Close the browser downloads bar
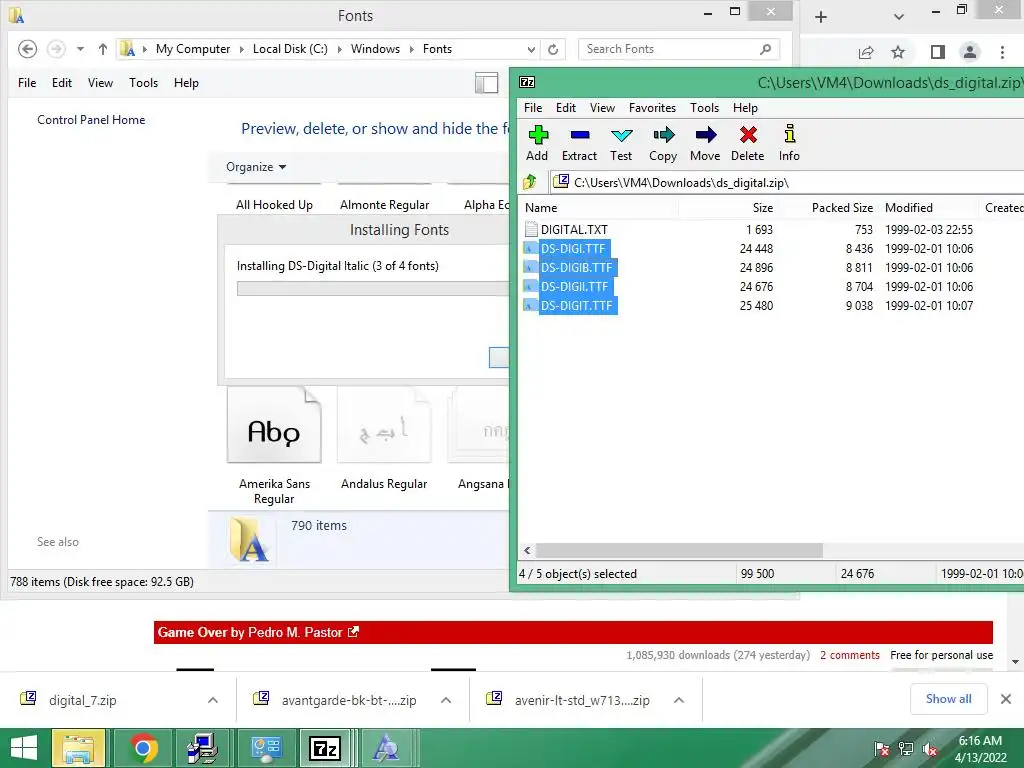This screenshot has height=768, width=1024. pos(1006,699)
